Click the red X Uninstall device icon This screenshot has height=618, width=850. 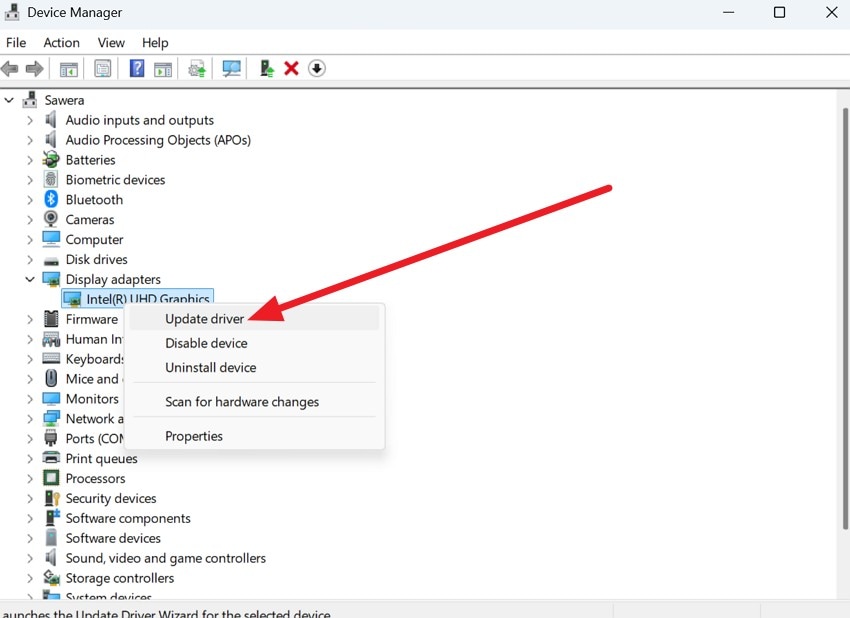pos(291,68)
